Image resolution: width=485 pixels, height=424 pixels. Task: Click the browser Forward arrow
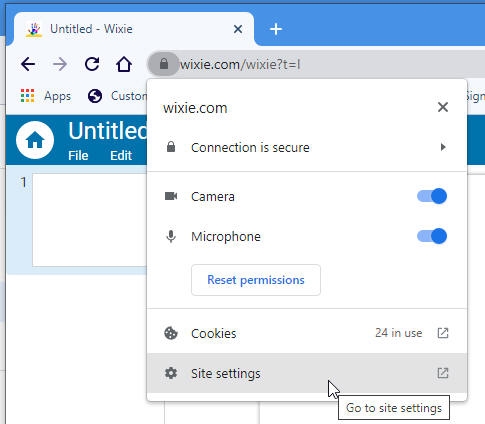click(60, 64)
